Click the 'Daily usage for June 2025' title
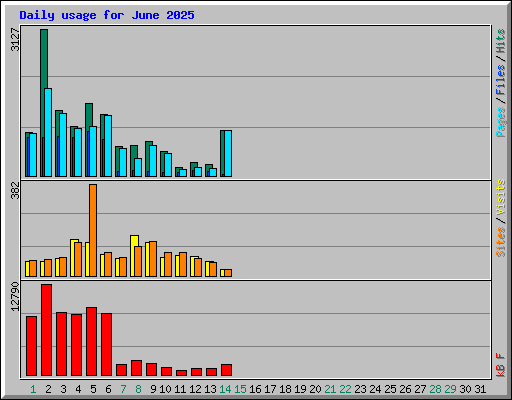The width and height of the screenshot is (512, 400). point(107,15)
